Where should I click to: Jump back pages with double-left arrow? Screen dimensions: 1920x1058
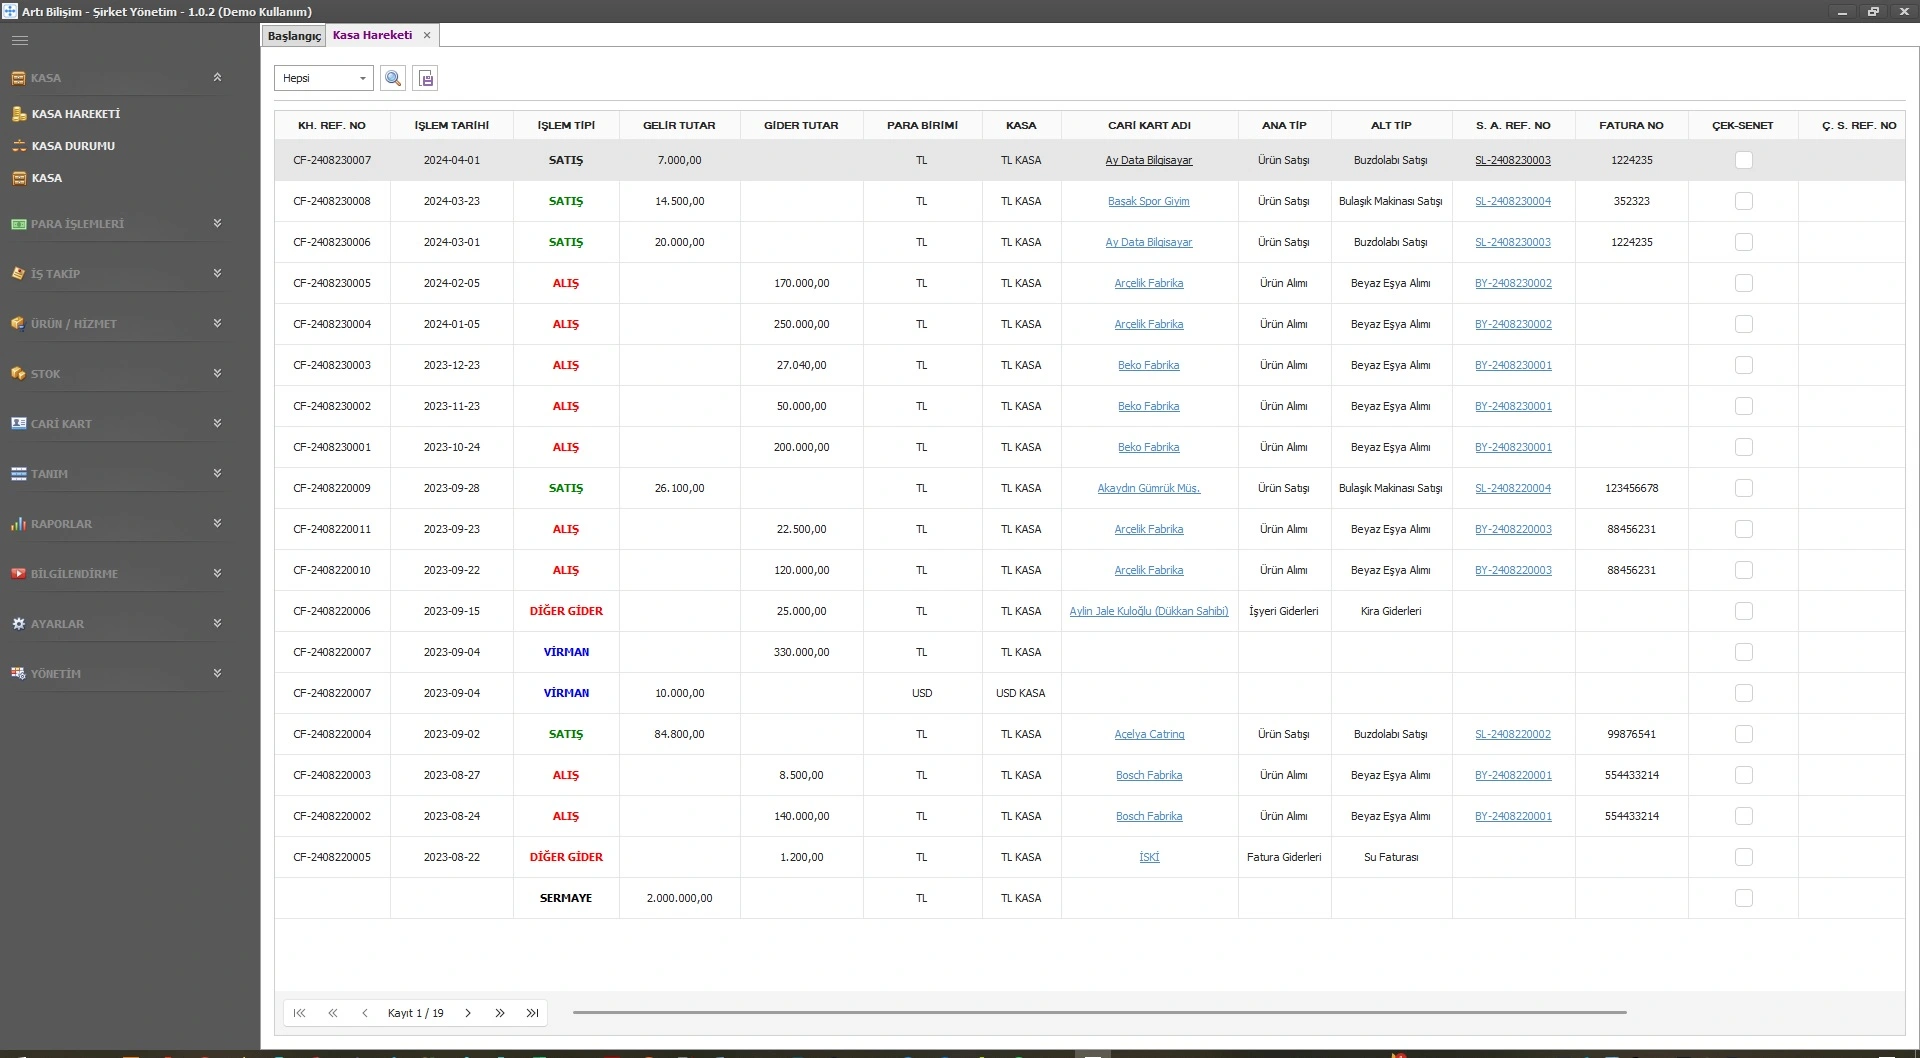point(333,1013)
